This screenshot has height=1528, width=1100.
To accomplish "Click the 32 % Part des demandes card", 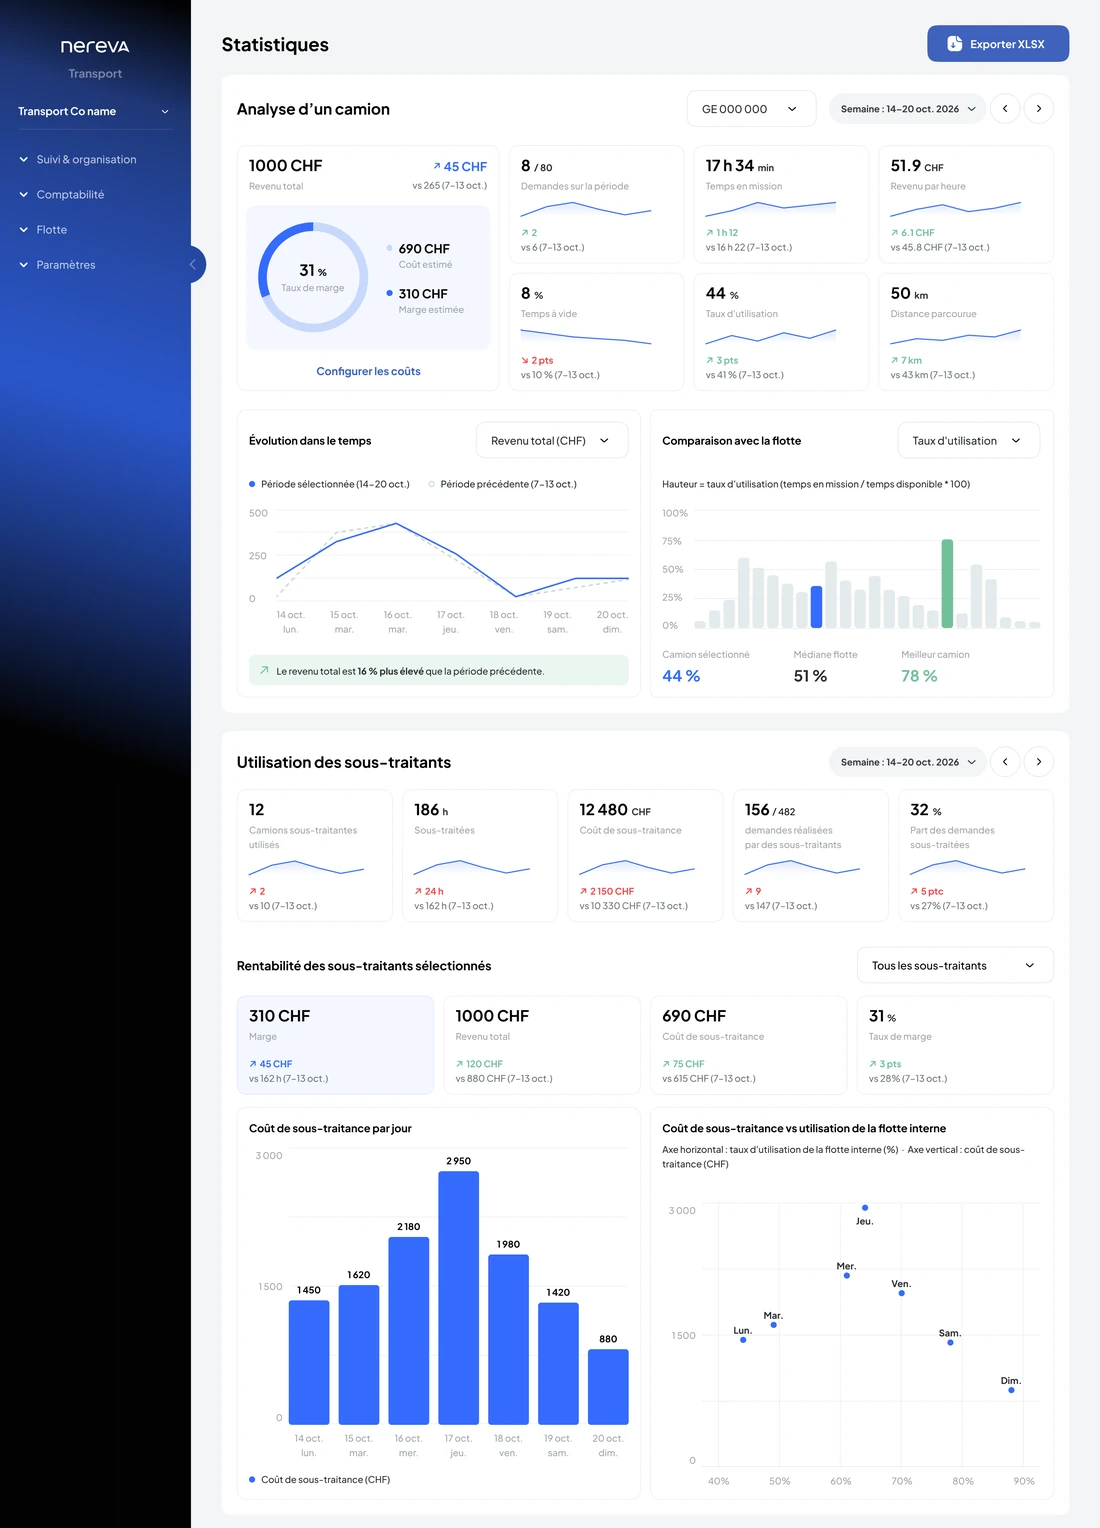I will pos(976,855).
